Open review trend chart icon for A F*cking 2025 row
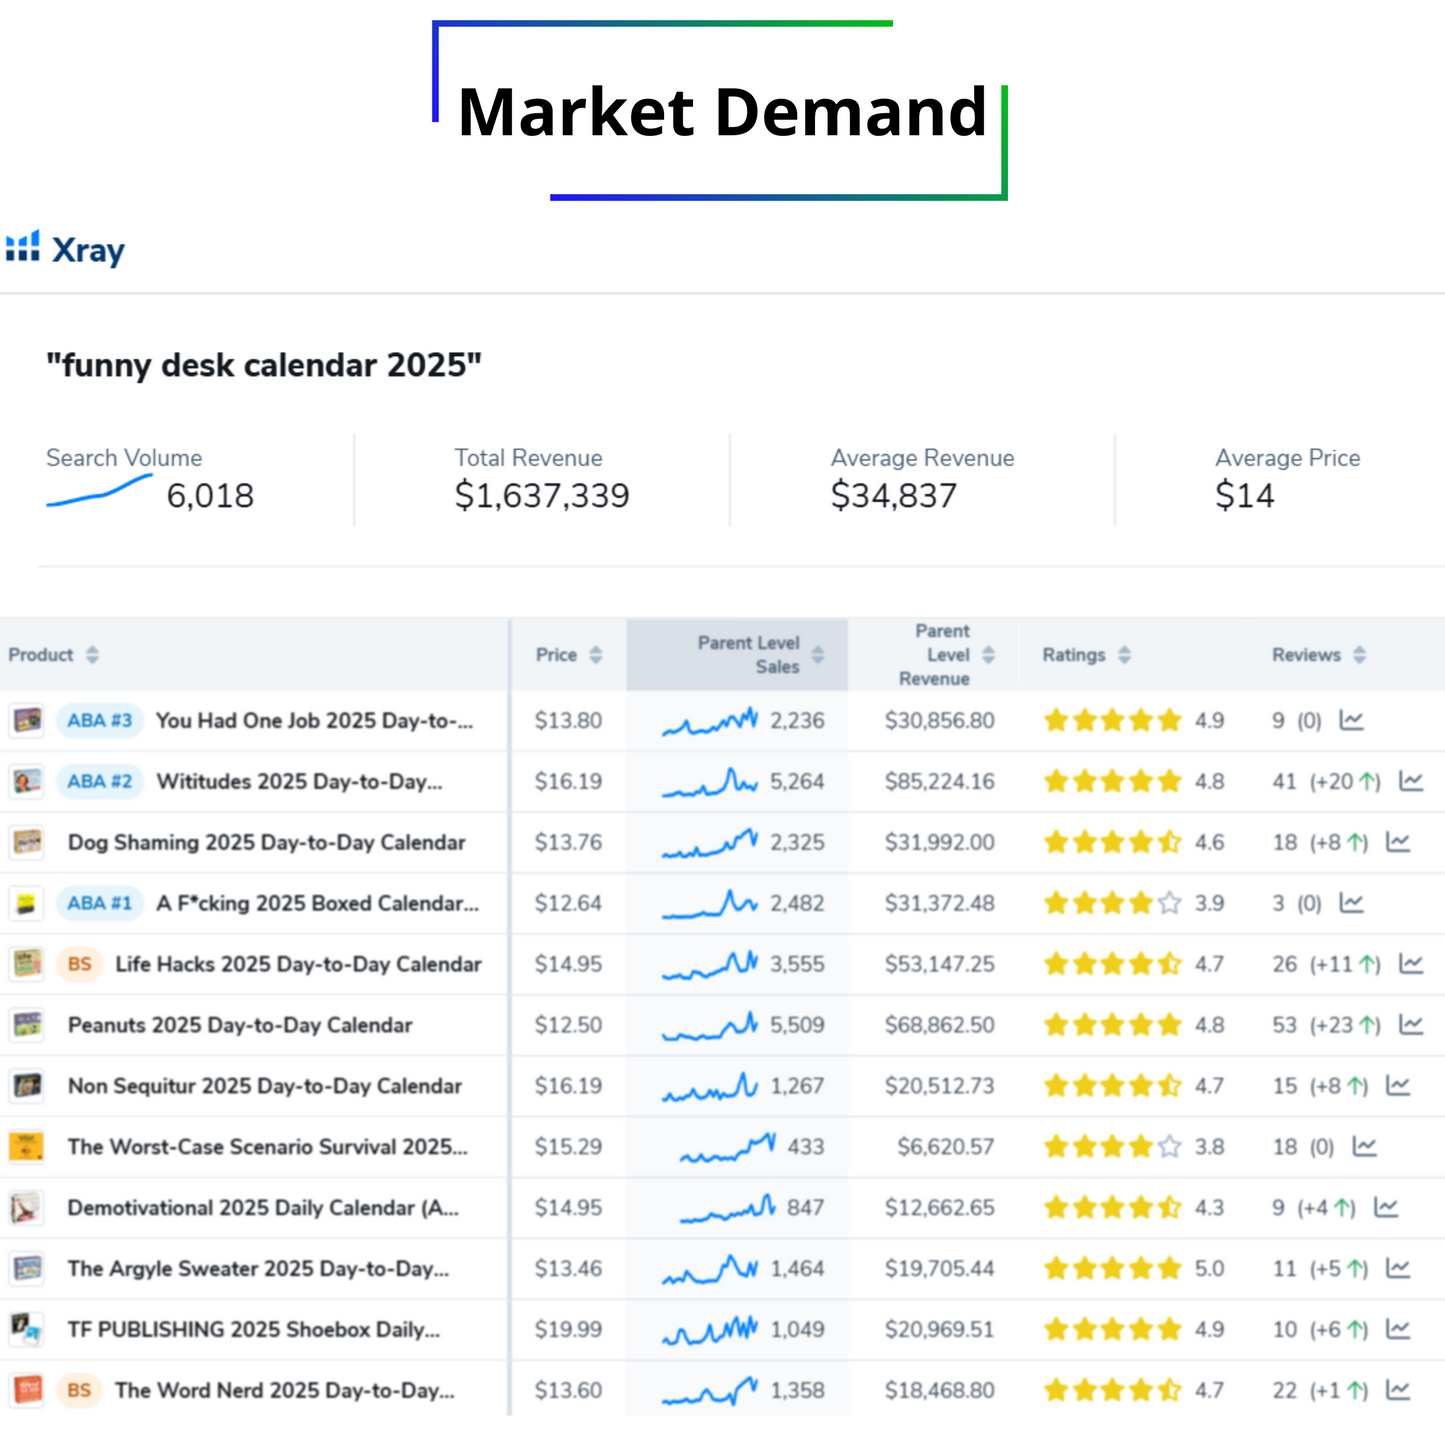 [1351, 903]
